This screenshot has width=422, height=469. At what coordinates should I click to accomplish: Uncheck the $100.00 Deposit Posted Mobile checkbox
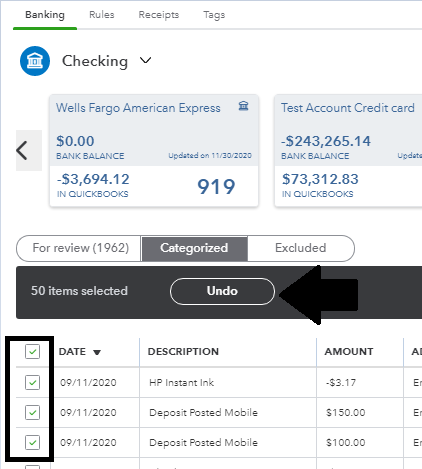click(x=32, y=442)
